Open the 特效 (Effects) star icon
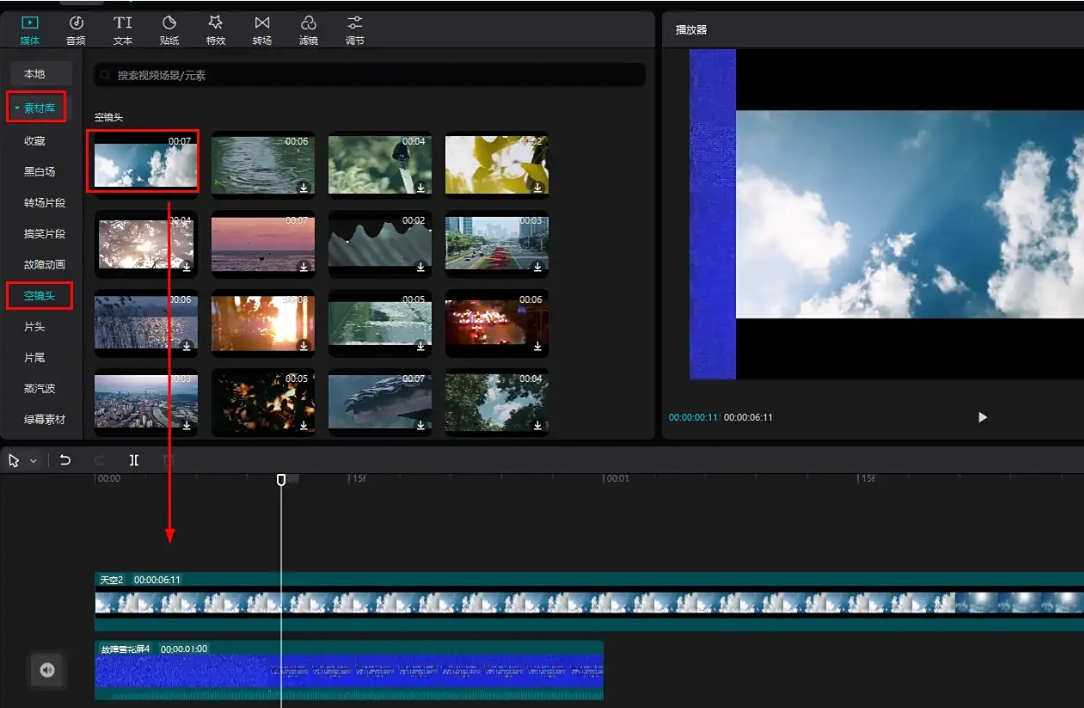This screenshot has height=708, width=1084. [x=215, y=23]
